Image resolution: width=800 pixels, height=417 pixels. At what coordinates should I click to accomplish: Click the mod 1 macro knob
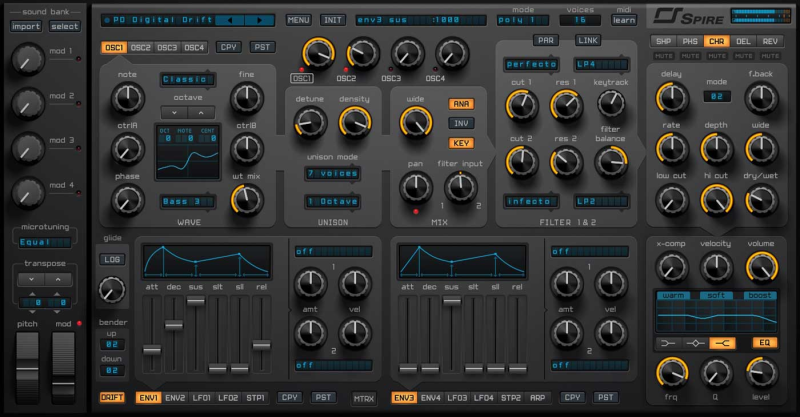[x=28, y=60]
